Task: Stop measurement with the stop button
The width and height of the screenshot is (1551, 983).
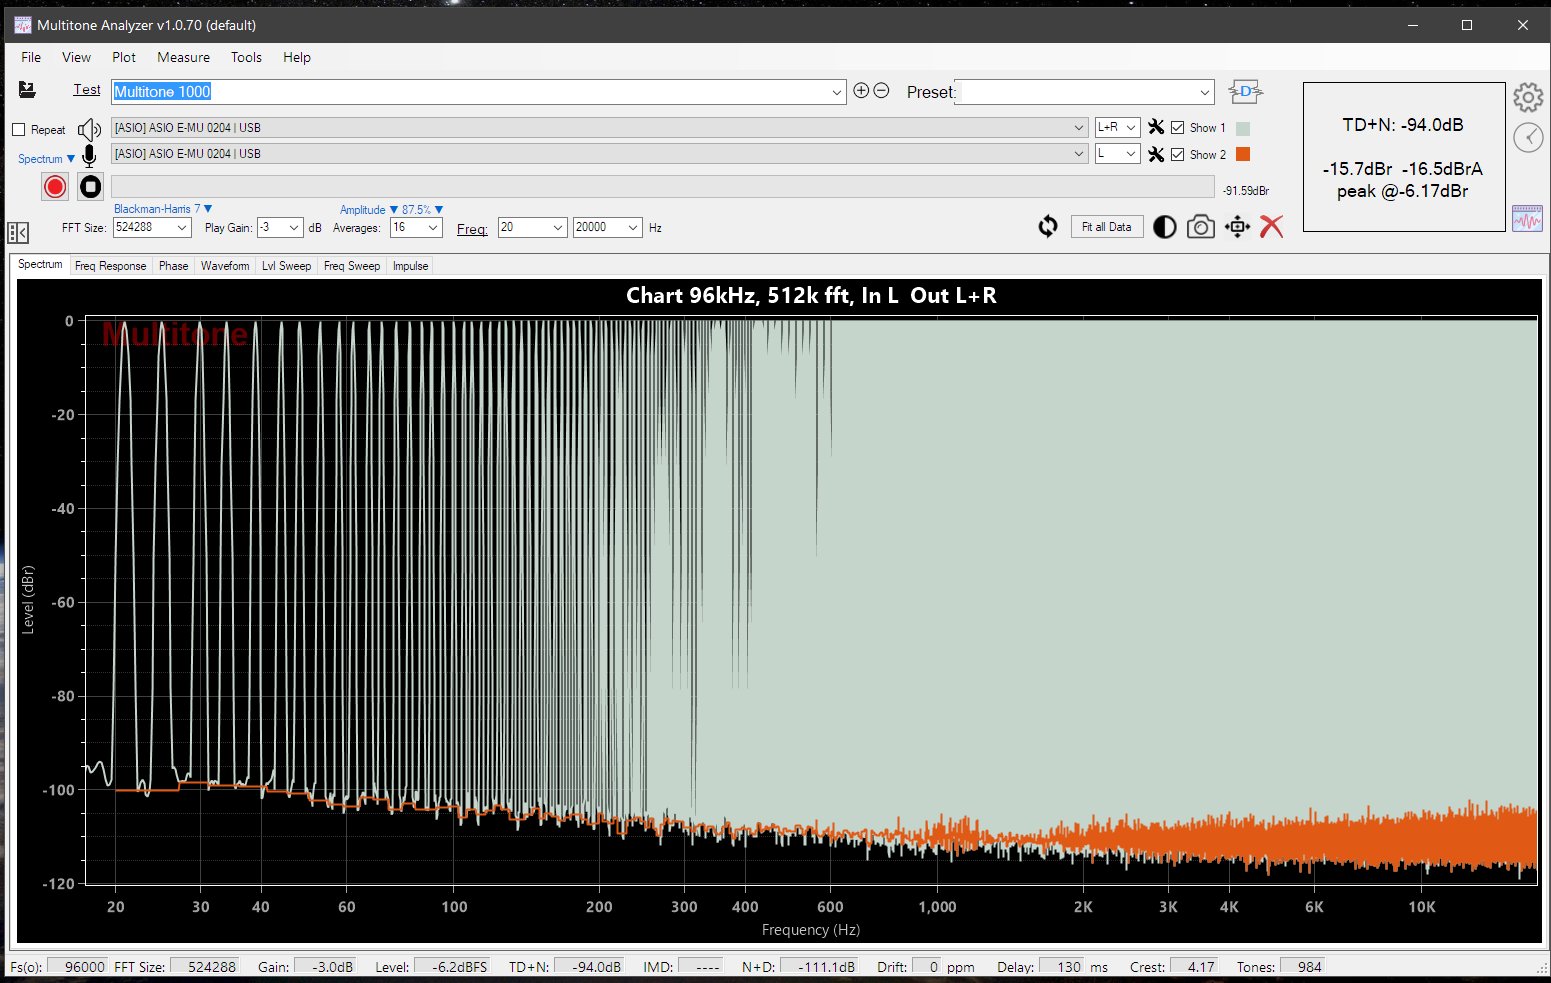Action: (x=90, y=187)
